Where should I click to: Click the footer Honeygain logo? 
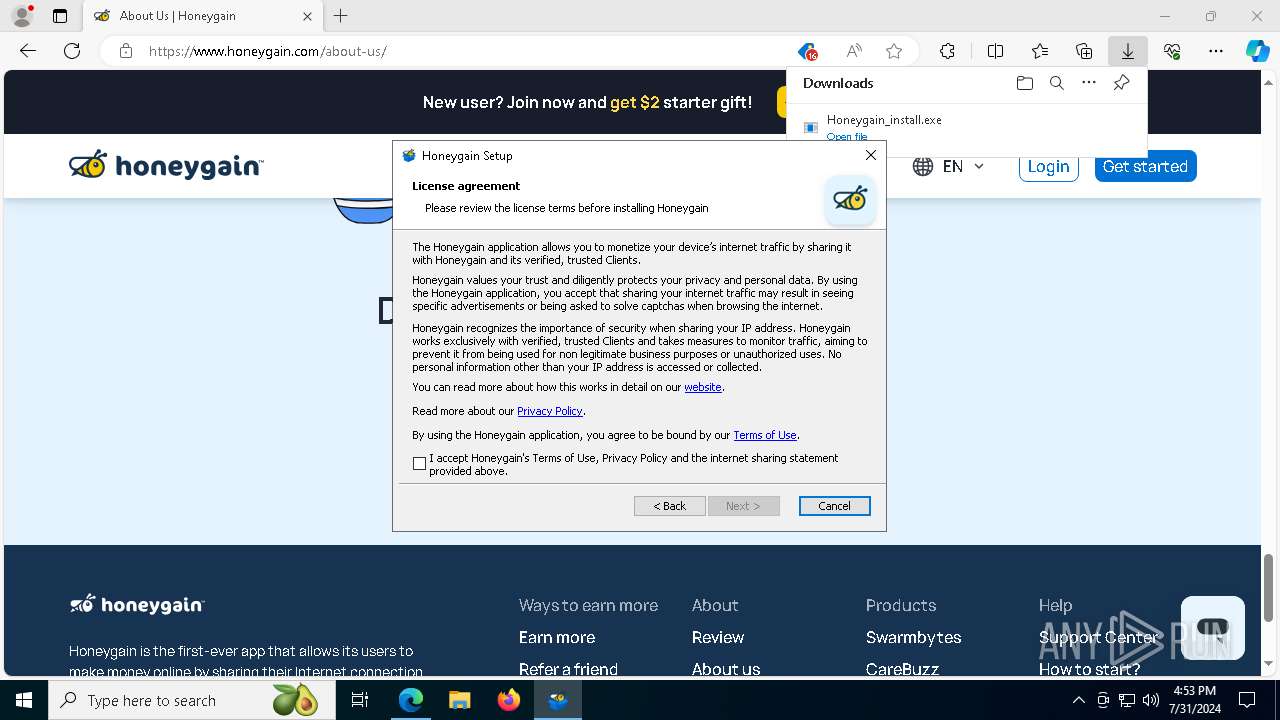coord(137,604)
